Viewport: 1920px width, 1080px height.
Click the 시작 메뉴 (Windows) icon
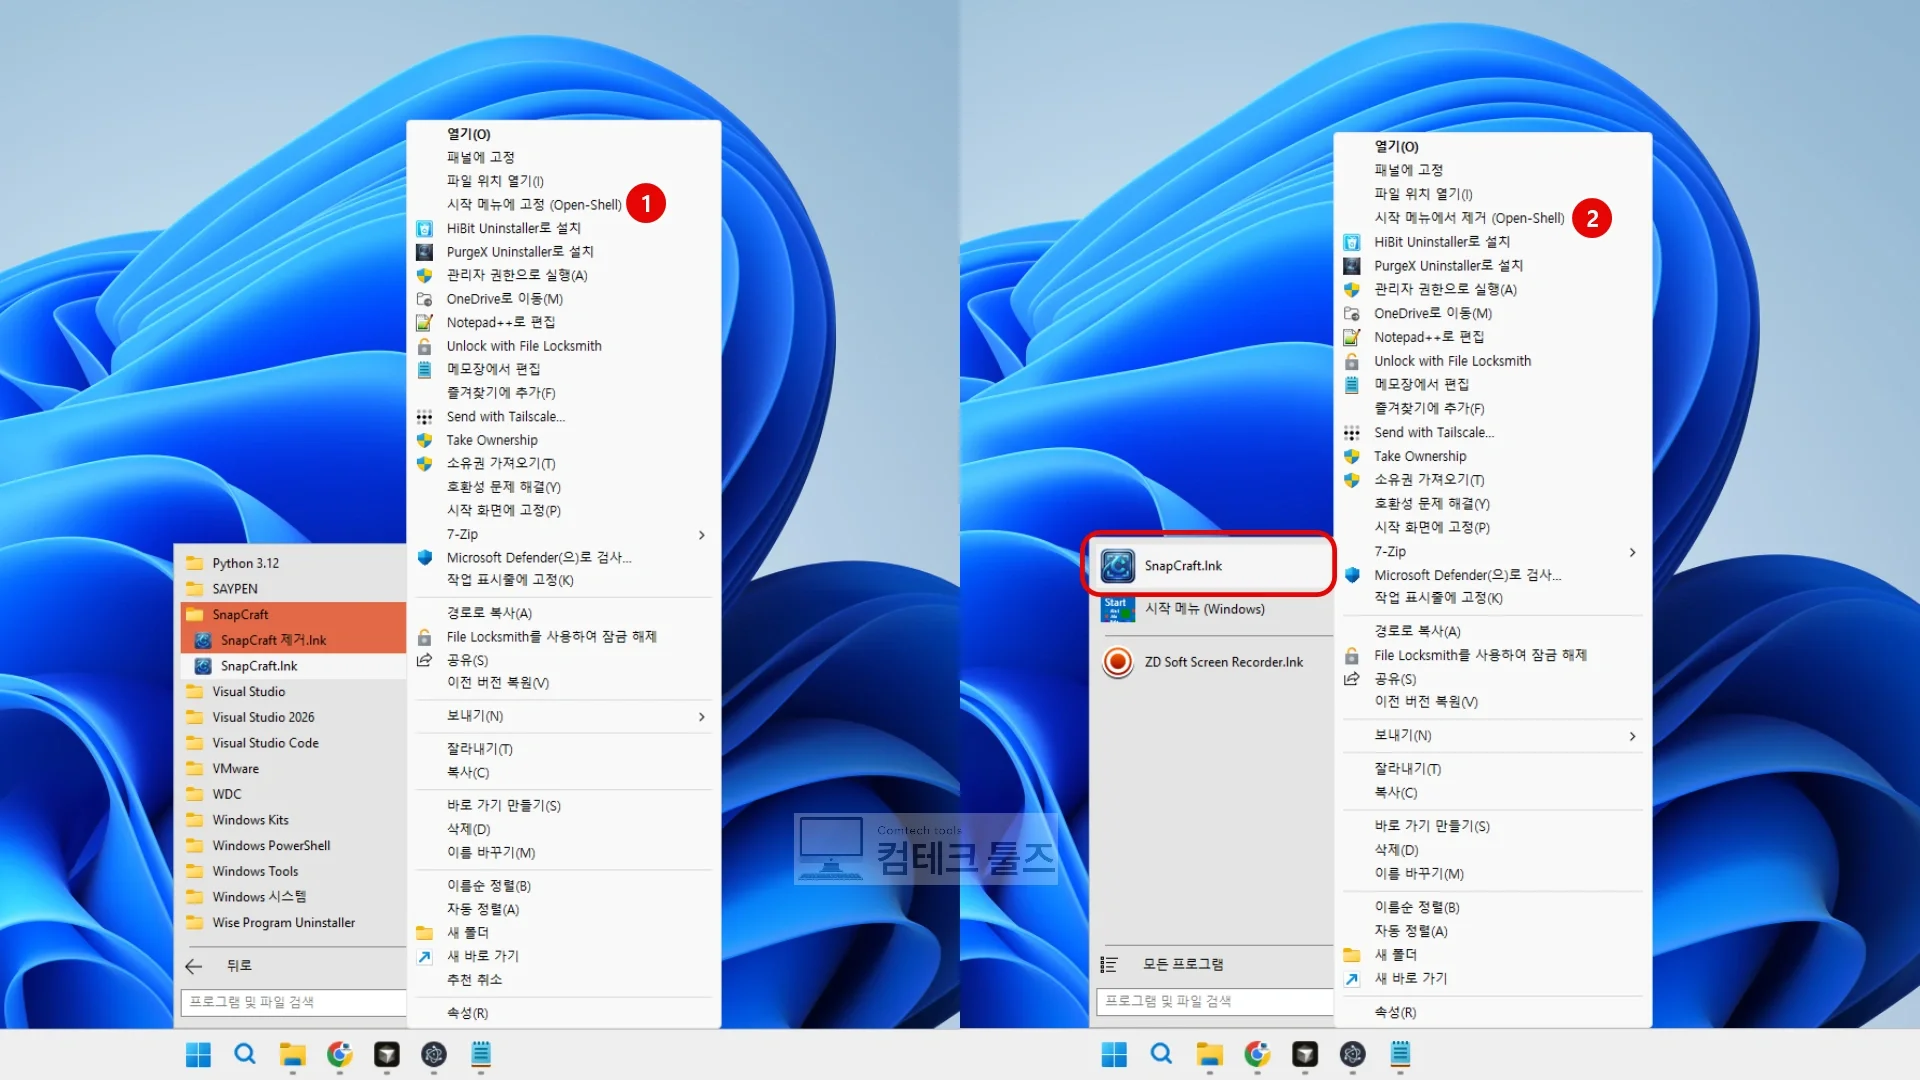click(1117, 609)
